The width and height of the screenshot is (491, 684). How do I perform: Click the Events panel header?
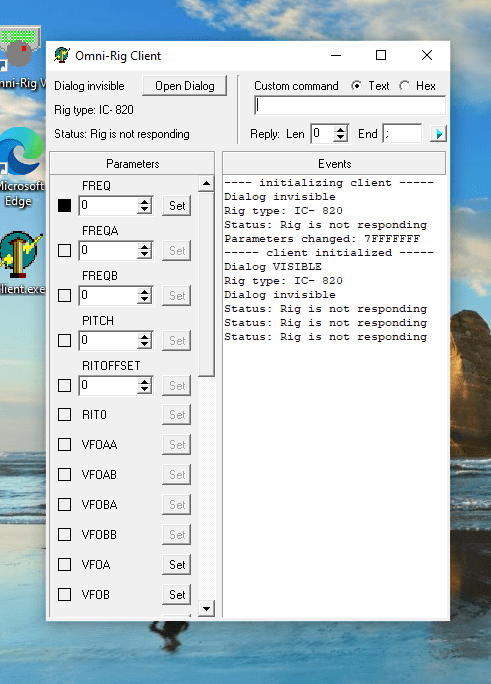click(x=334, y=164)
